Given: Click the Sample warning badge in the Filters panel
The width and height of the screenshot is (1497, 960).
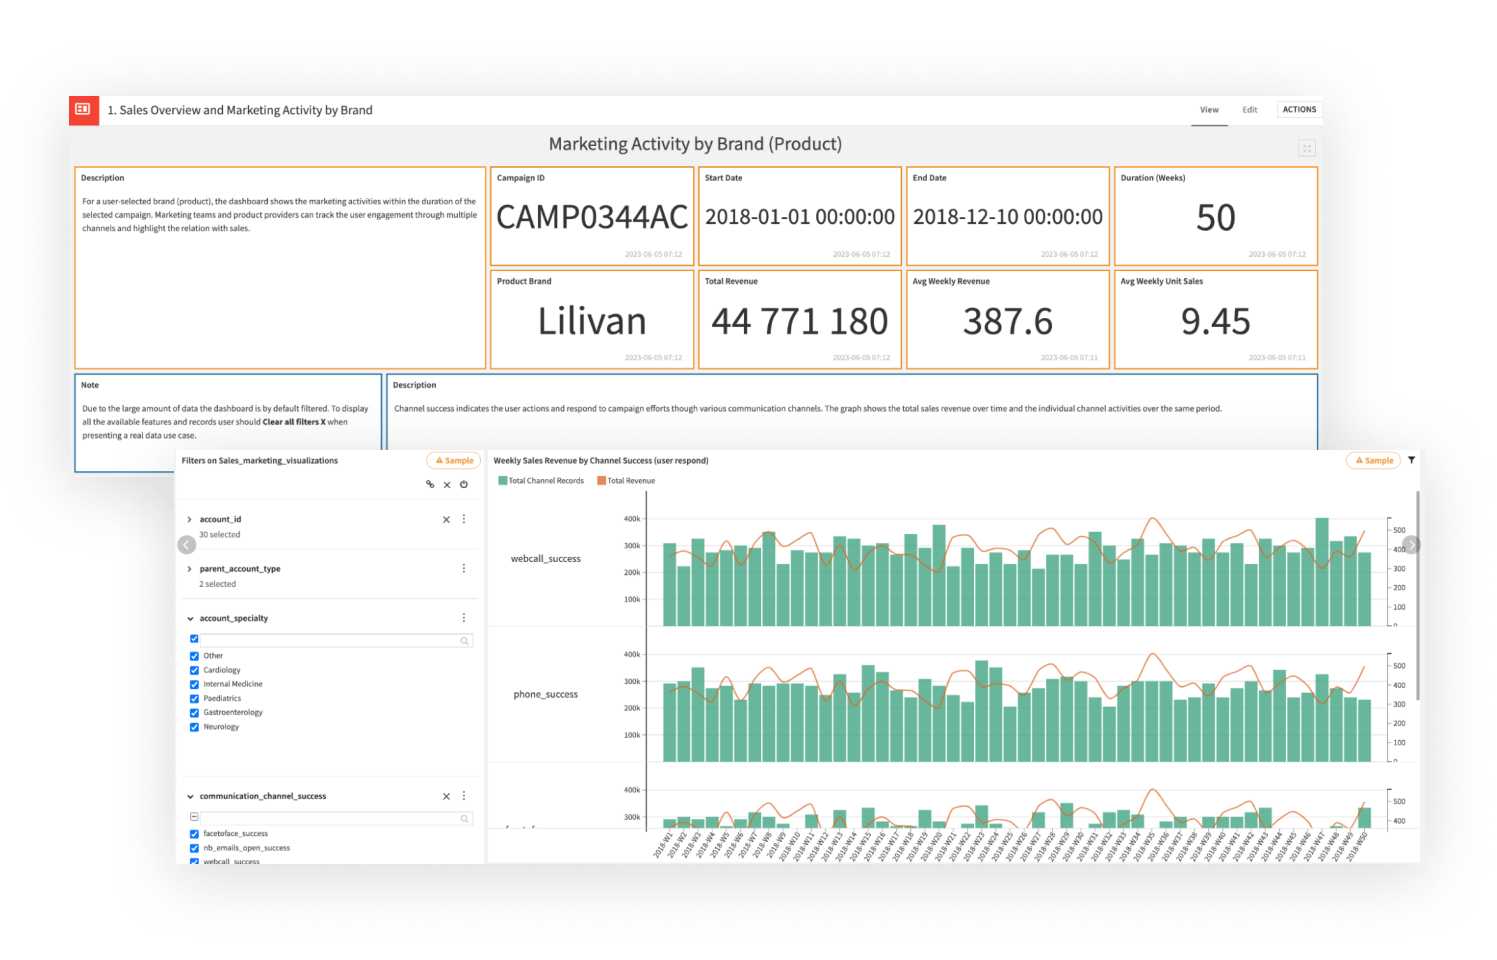Looking at the screenshot, I should tap(454, 460).
